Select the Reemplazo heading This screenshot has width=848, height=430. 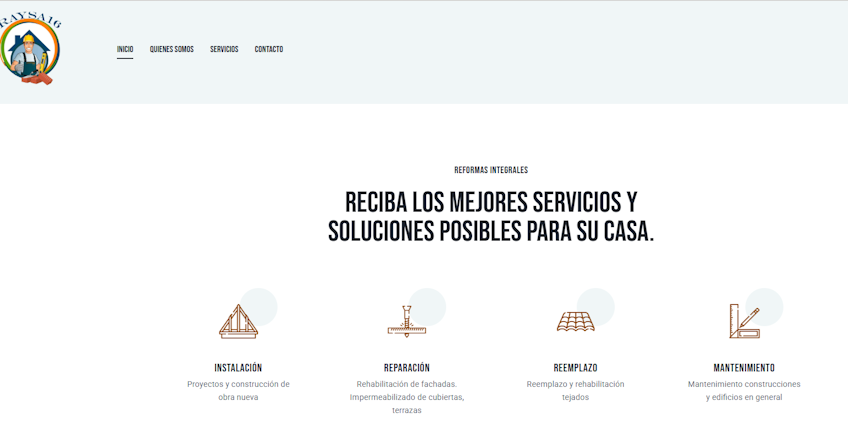coord(575,368)
